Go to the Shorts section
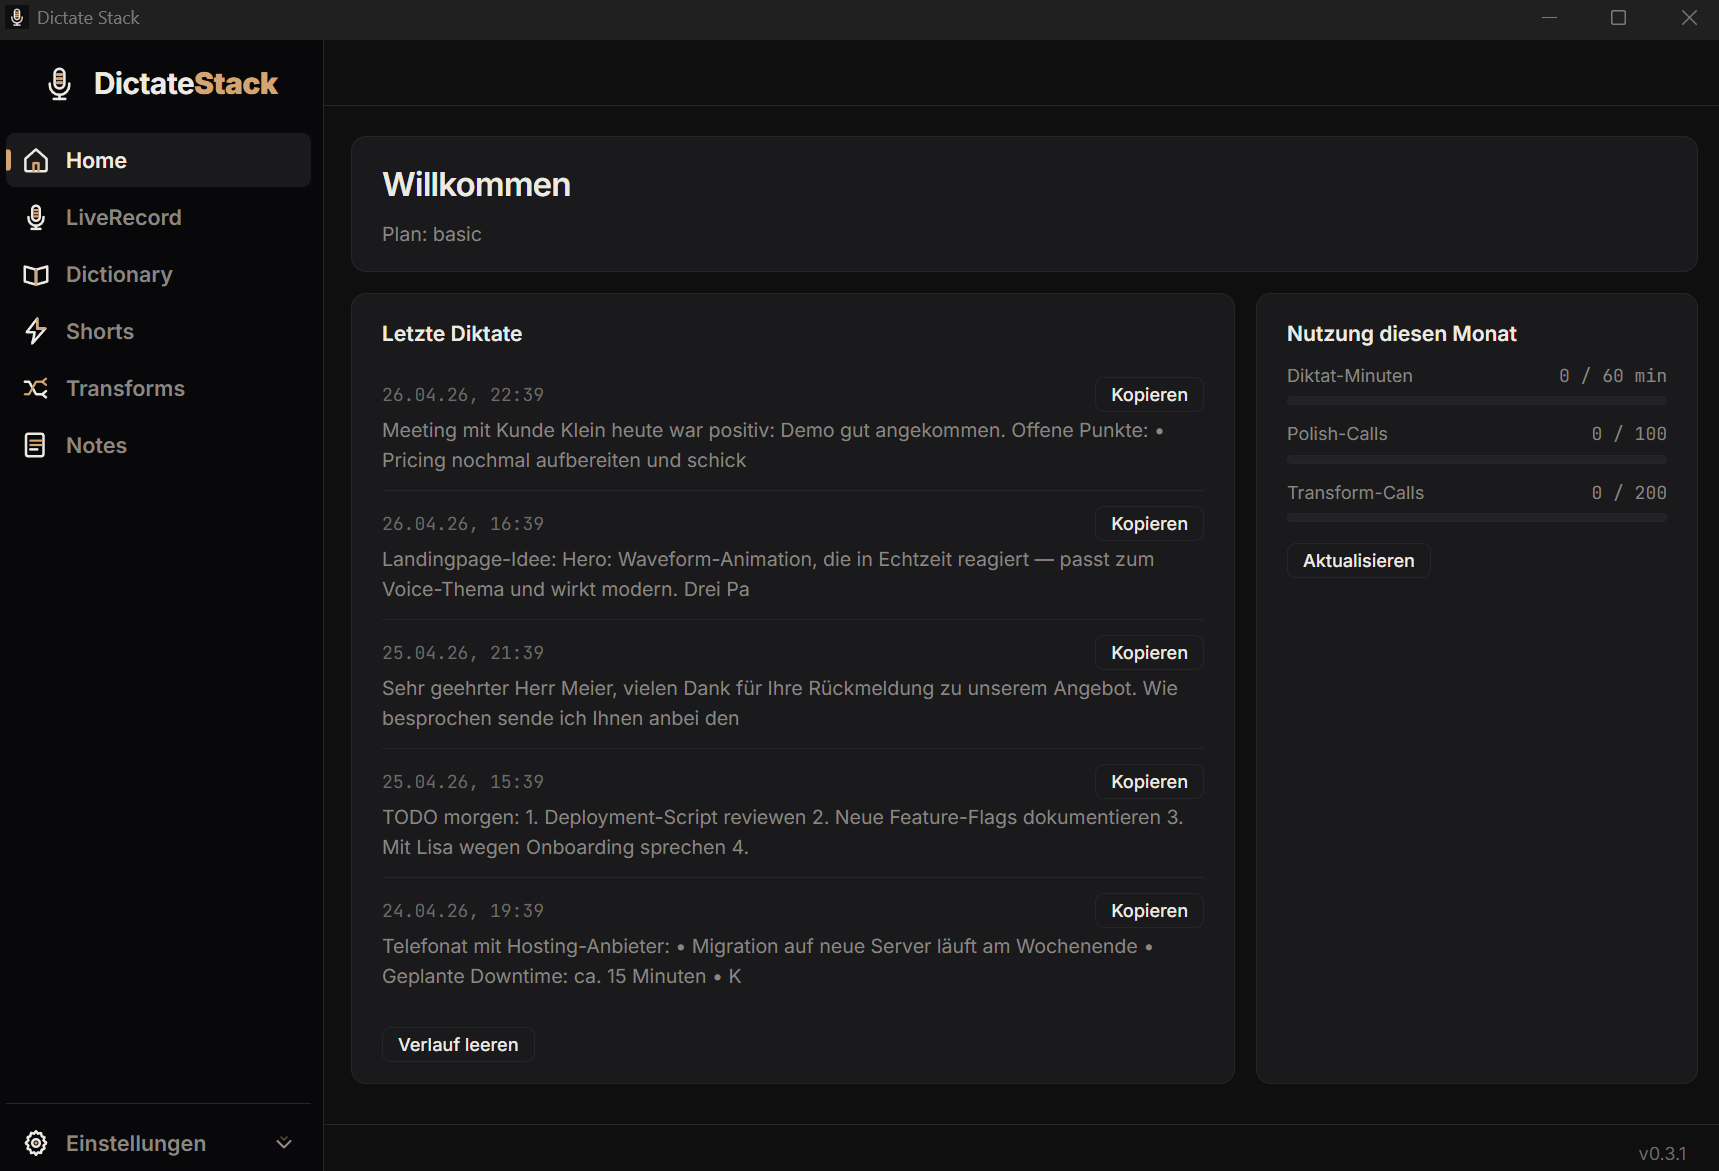 point(158,331)
